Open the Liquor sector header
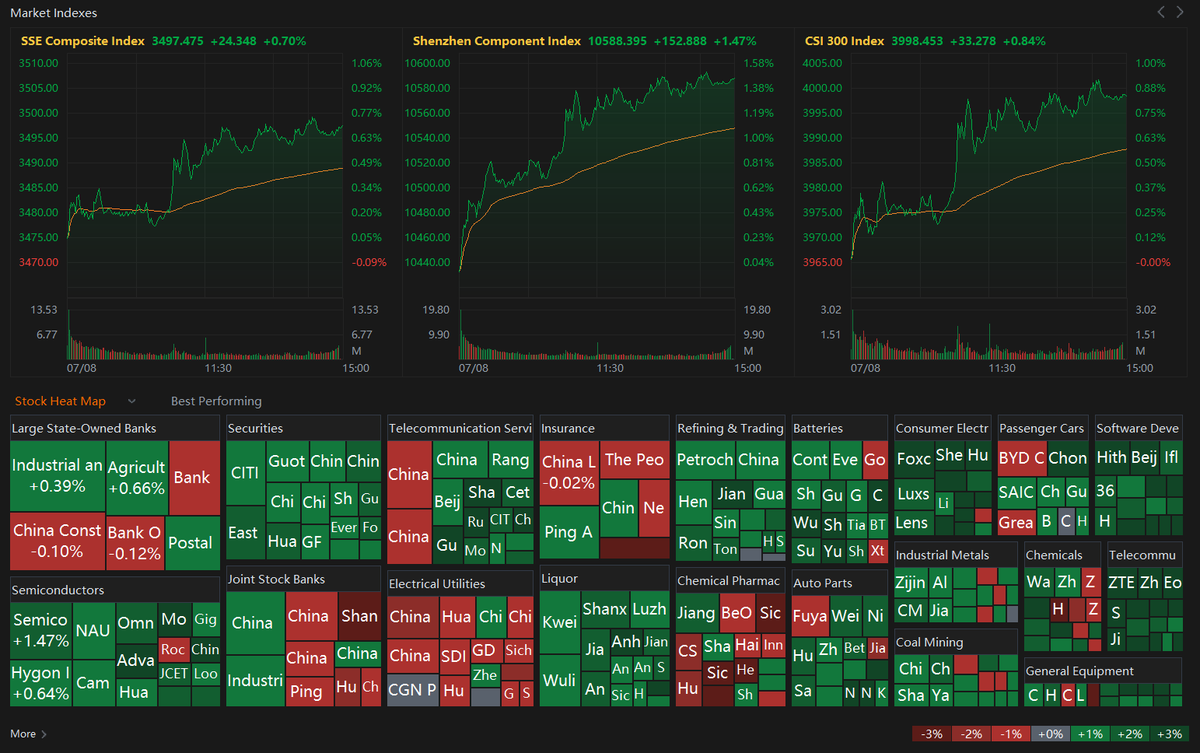The image size is (1200, 753). pos(605,578)
